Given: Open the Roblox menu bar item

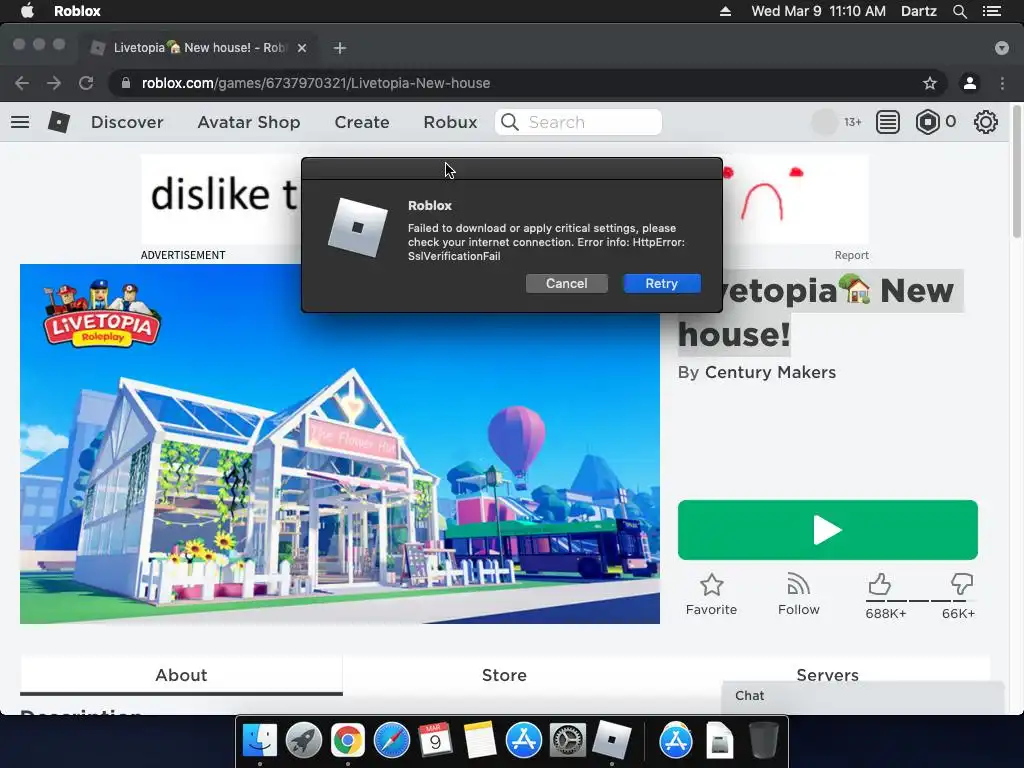Looking at the screenshot, I should [77, 11].
